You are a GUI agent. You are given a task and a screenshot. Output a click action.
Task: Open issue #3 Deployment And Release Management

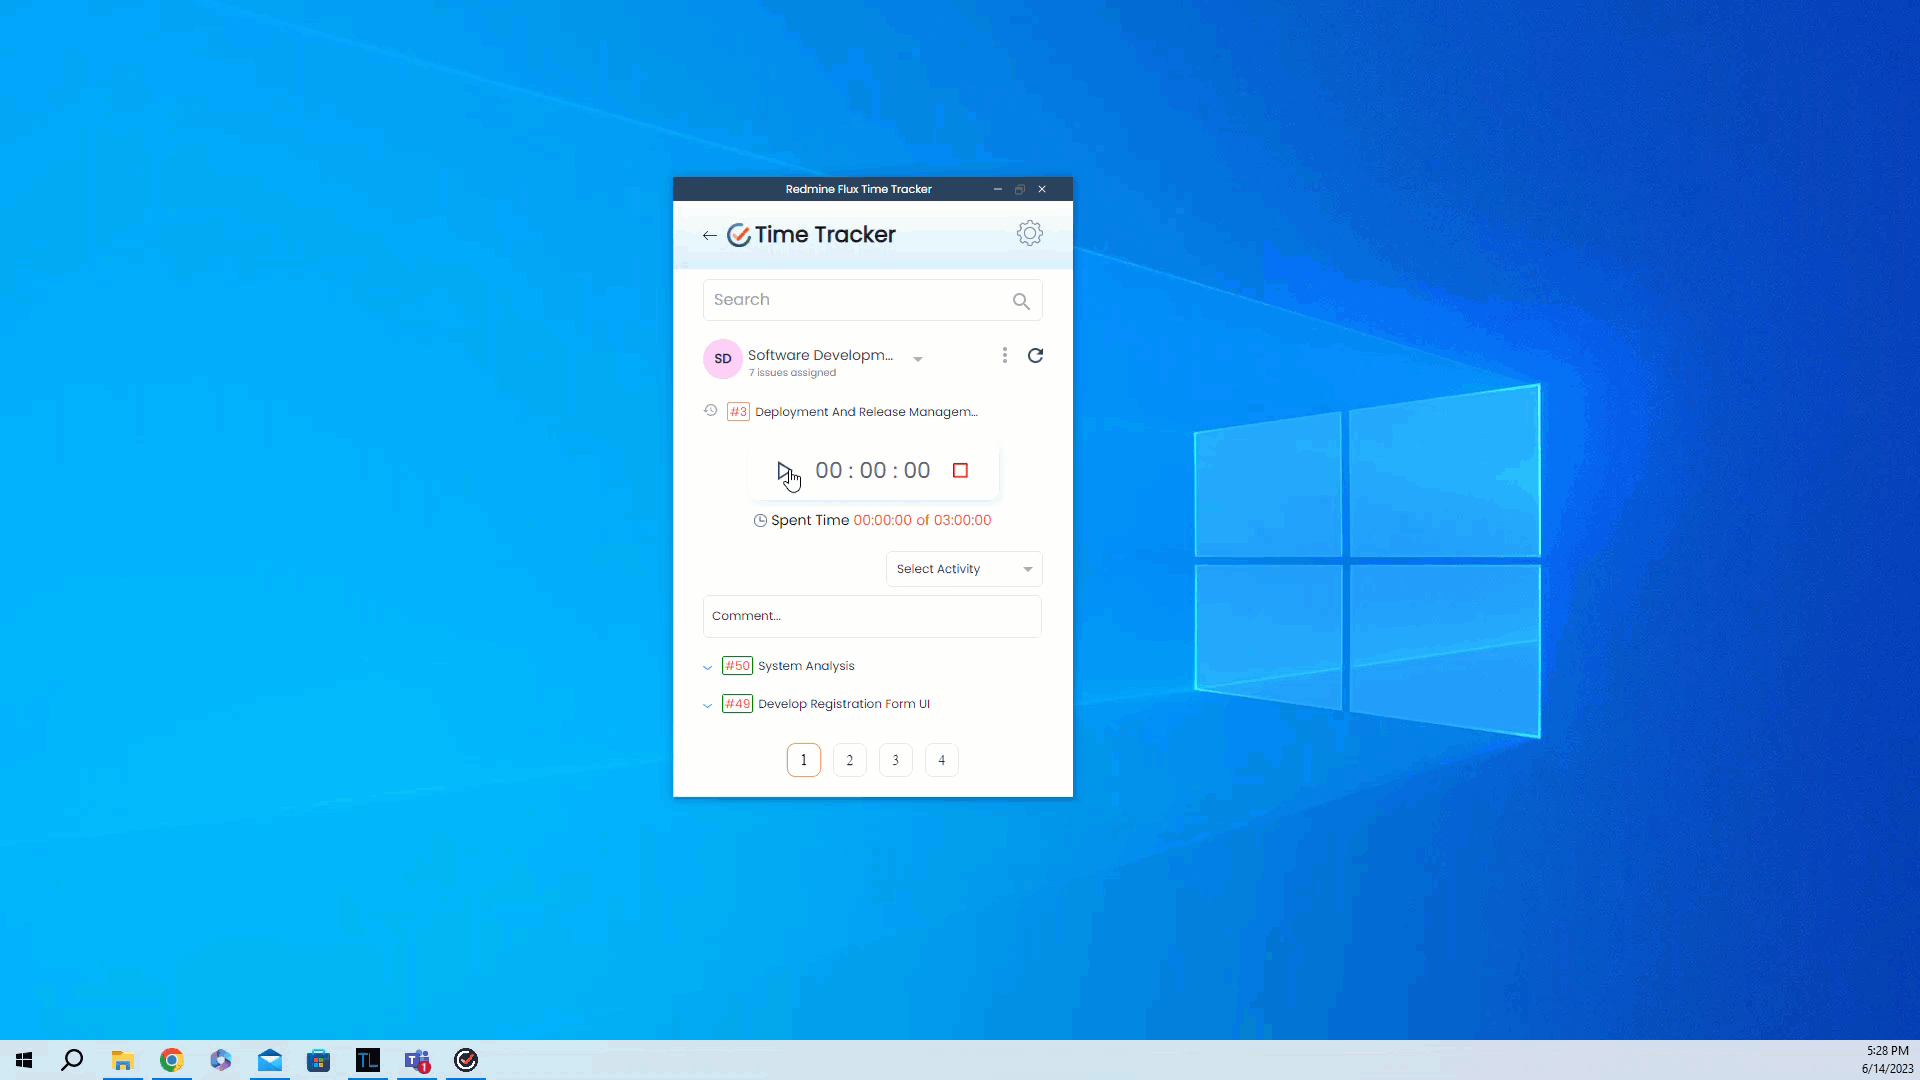click(x=866, y=411)
